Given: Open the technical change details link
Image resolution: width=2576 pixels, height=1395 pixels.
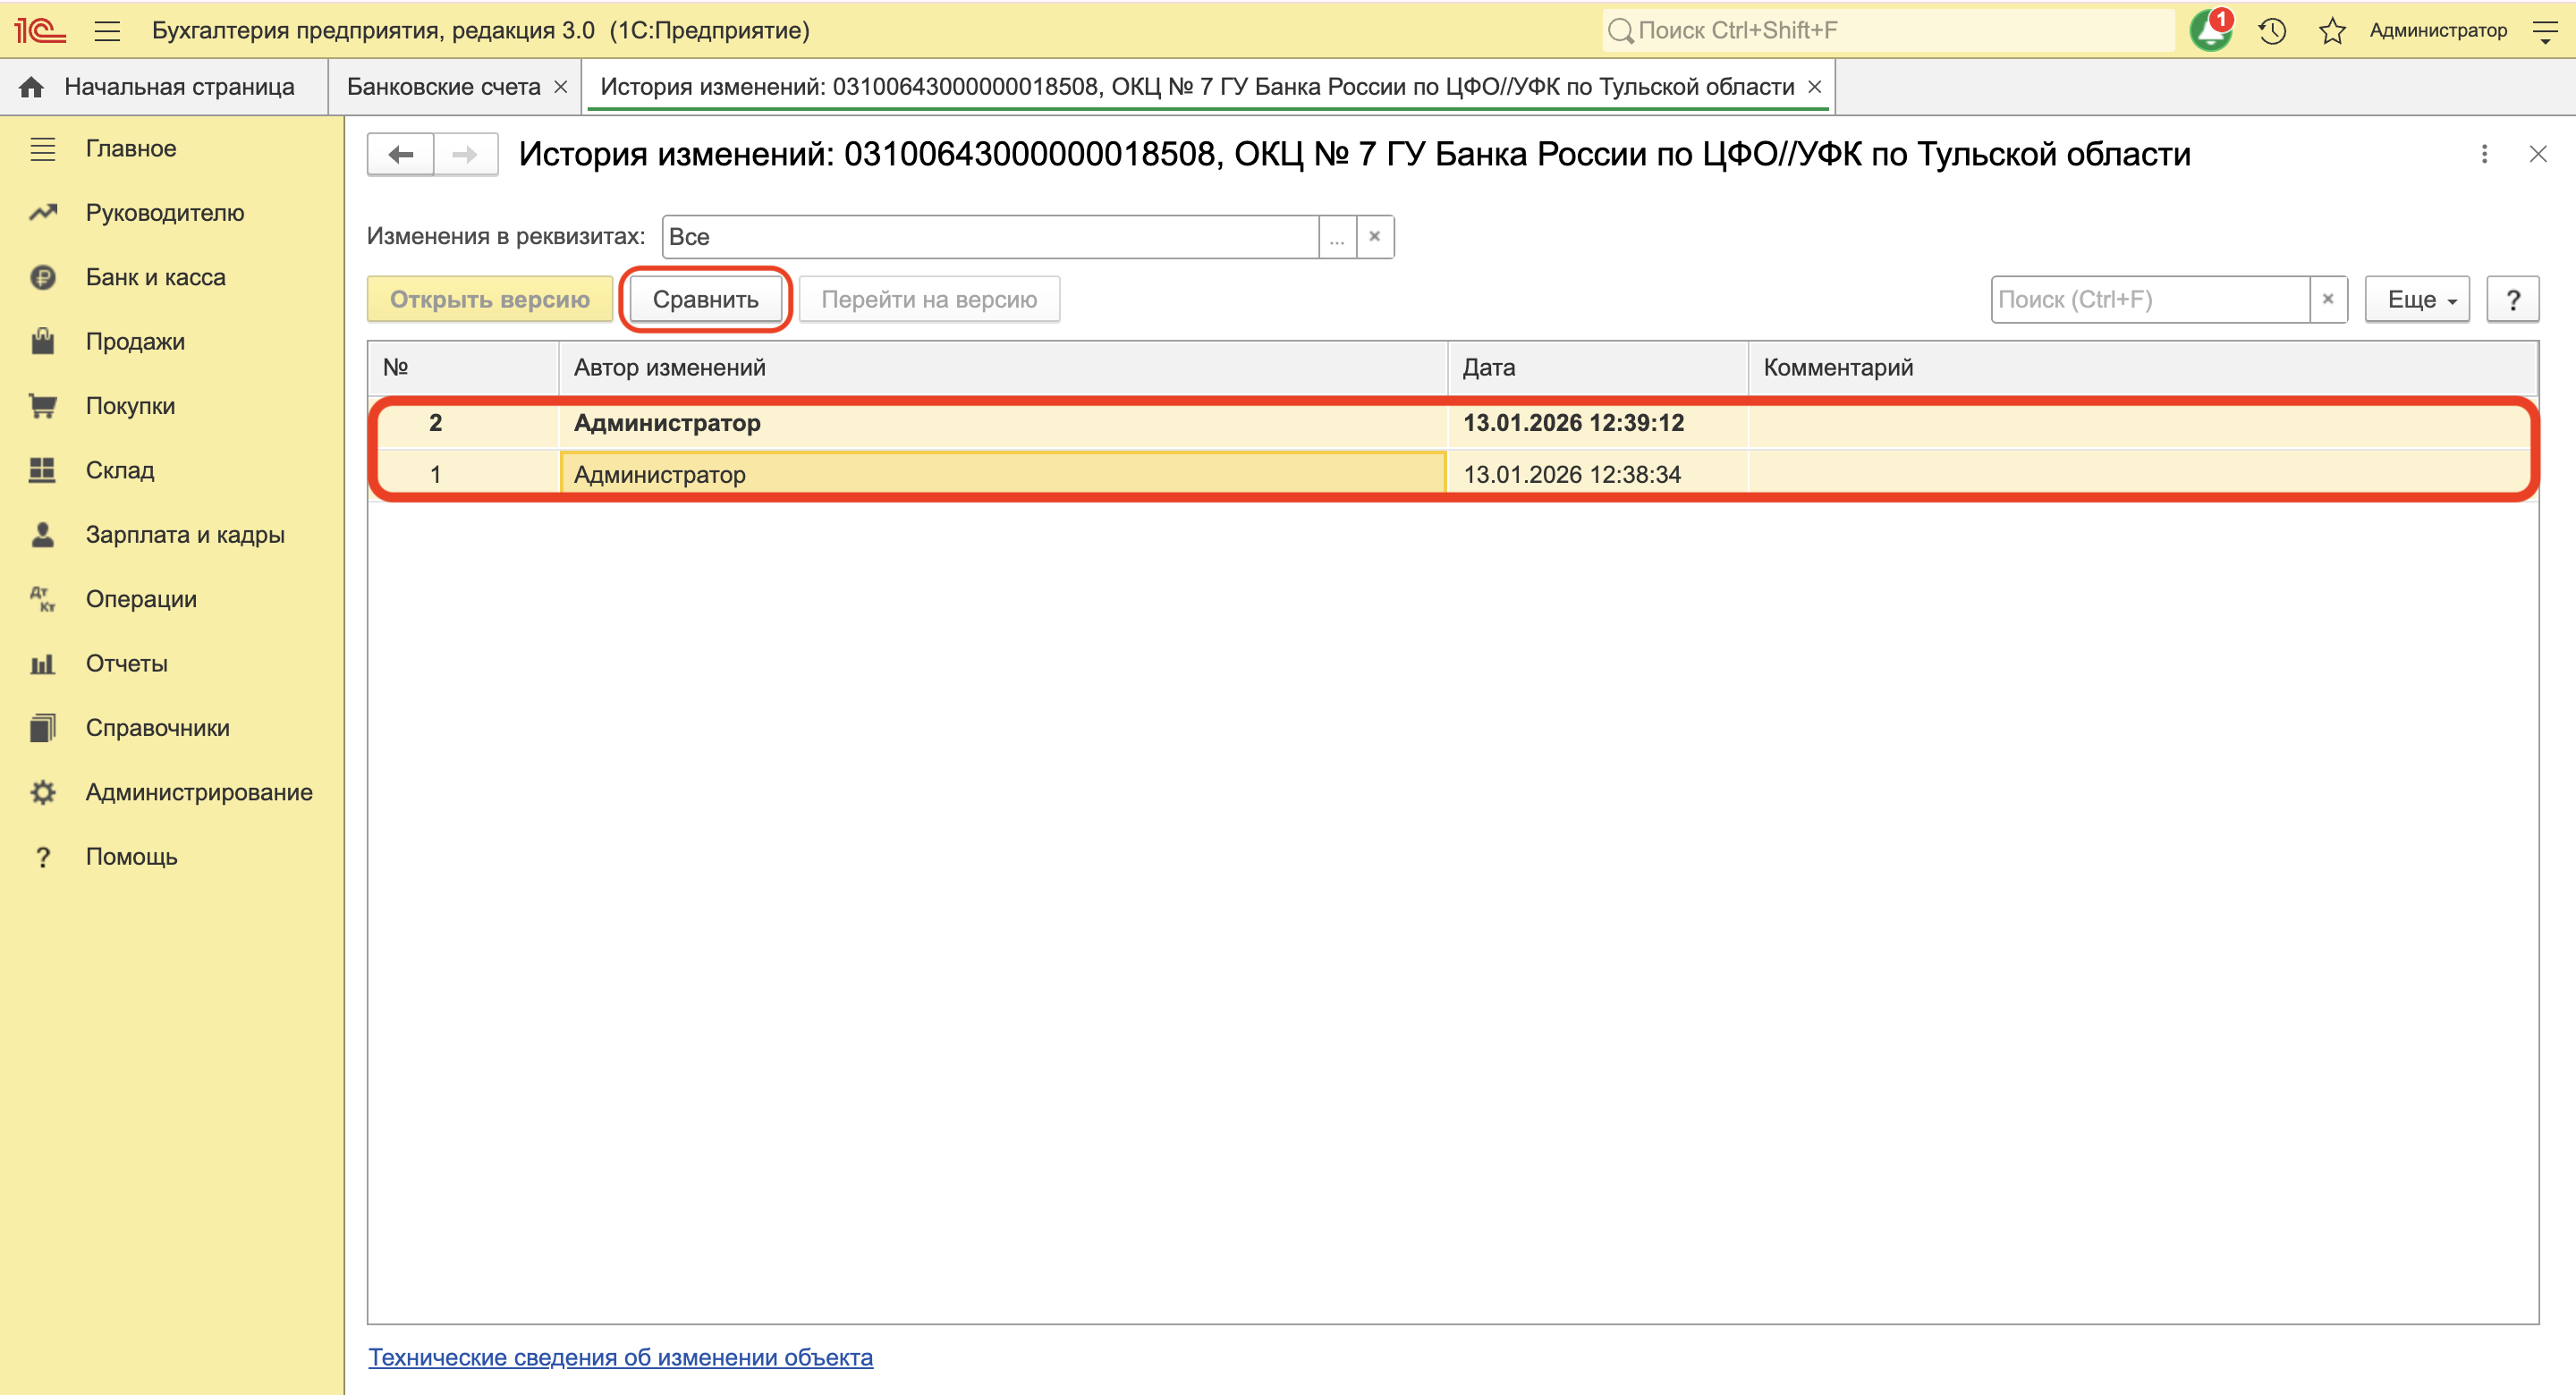Looking at the screenshot, I should point(620,1357).
